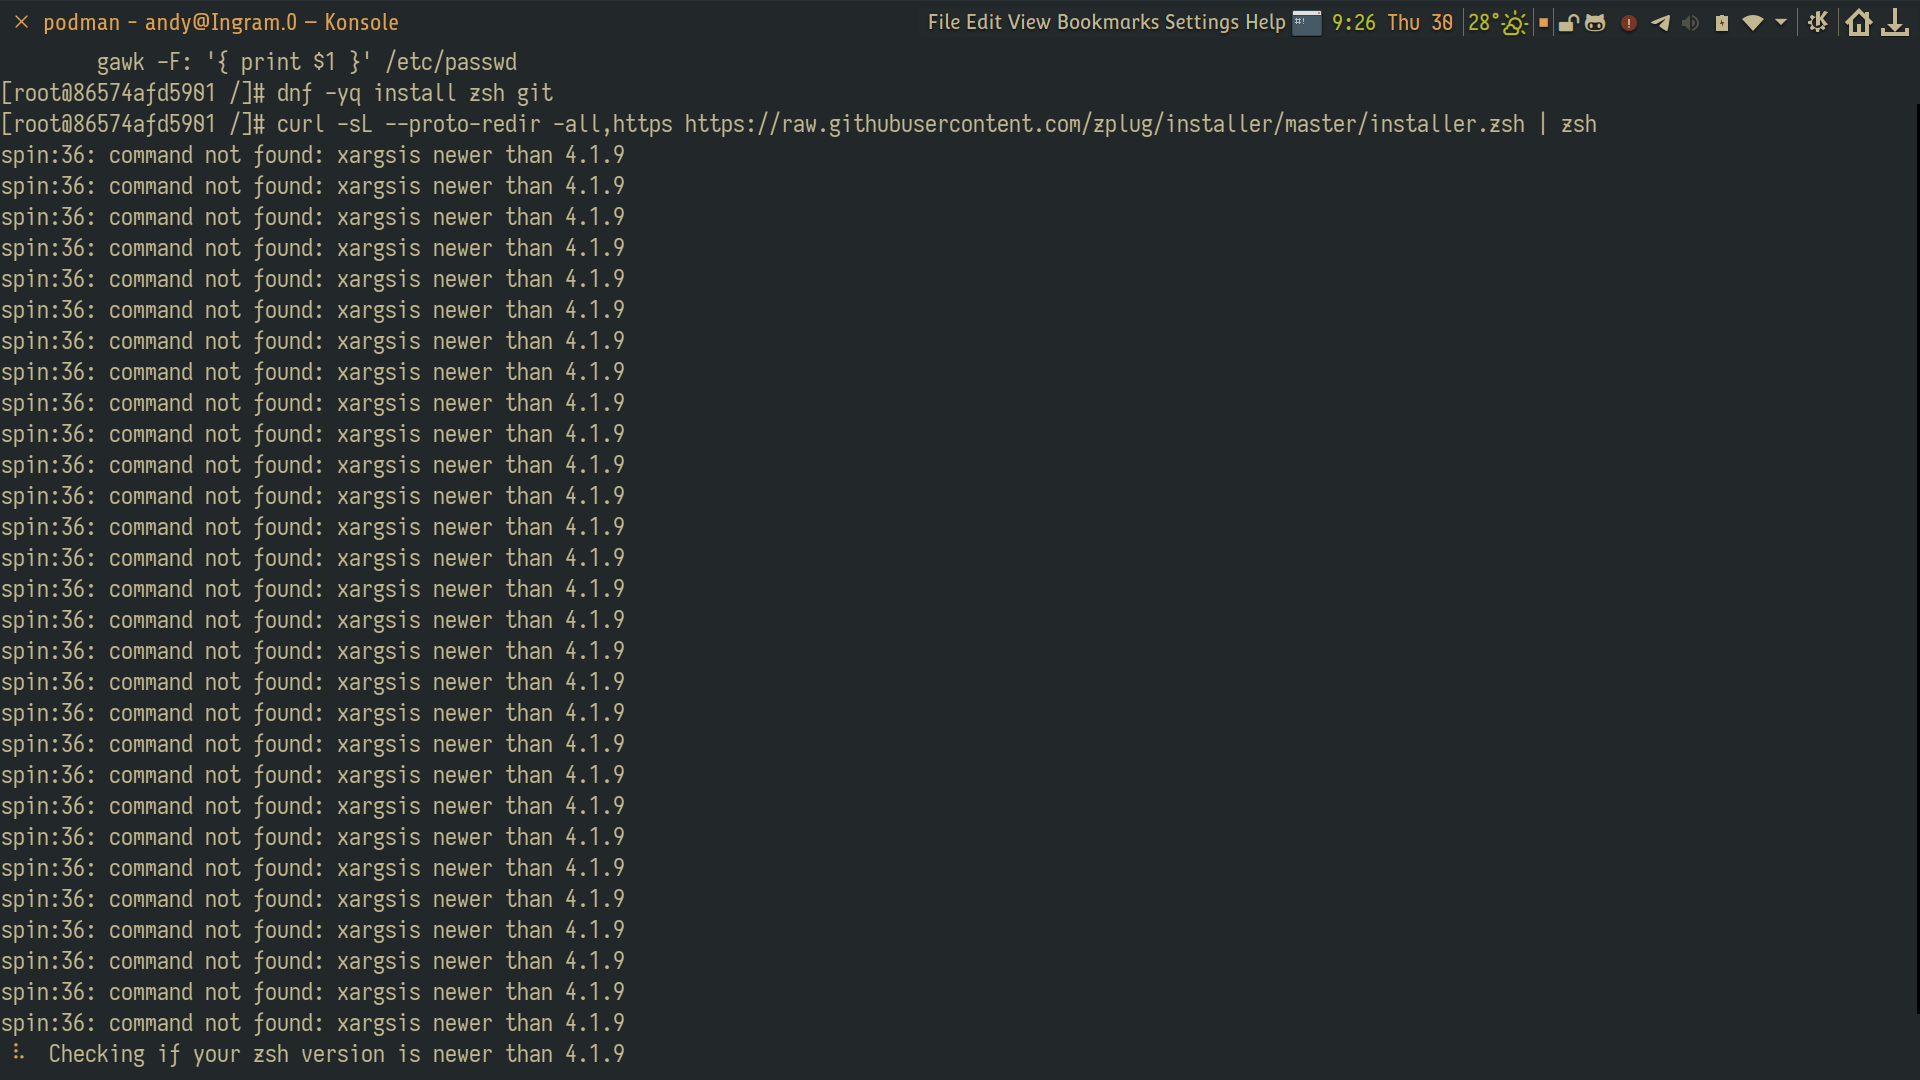Screen dimensions: 1920x1080
Task: Open the red notification alert icon
Action: [1627, 22]
